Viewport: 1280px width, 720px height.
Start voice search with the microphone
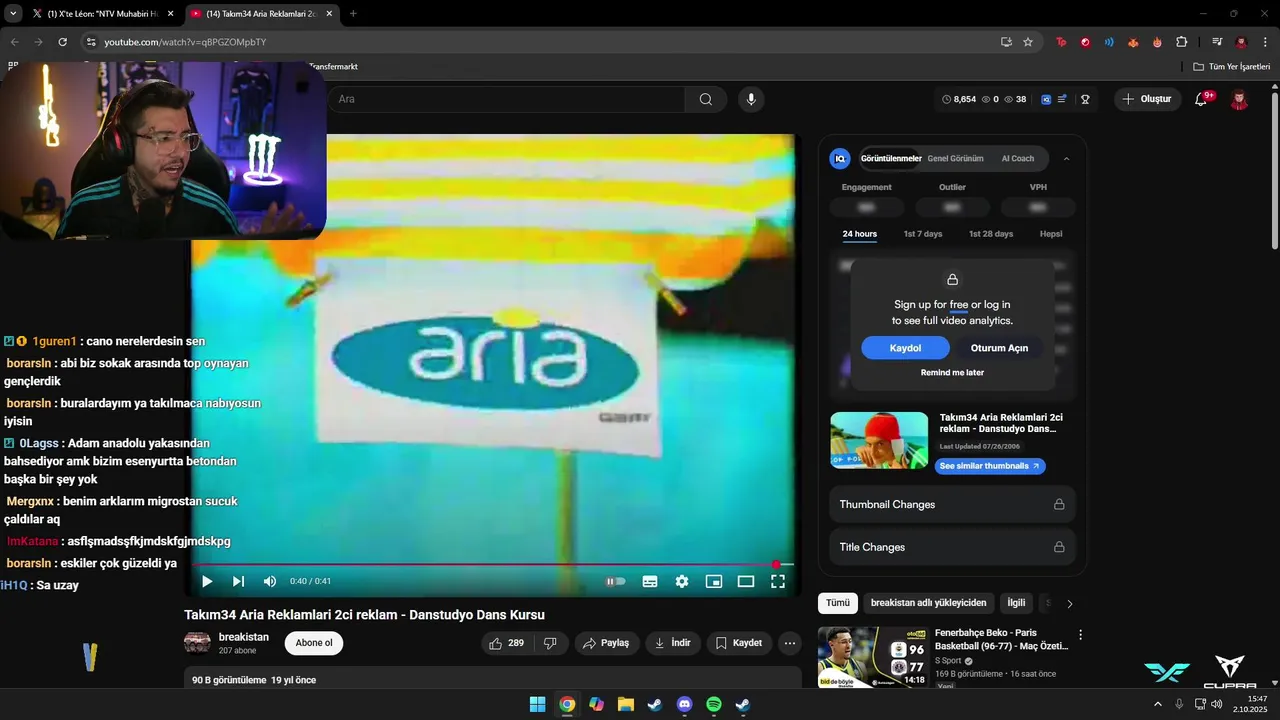(x=751, y=99)
